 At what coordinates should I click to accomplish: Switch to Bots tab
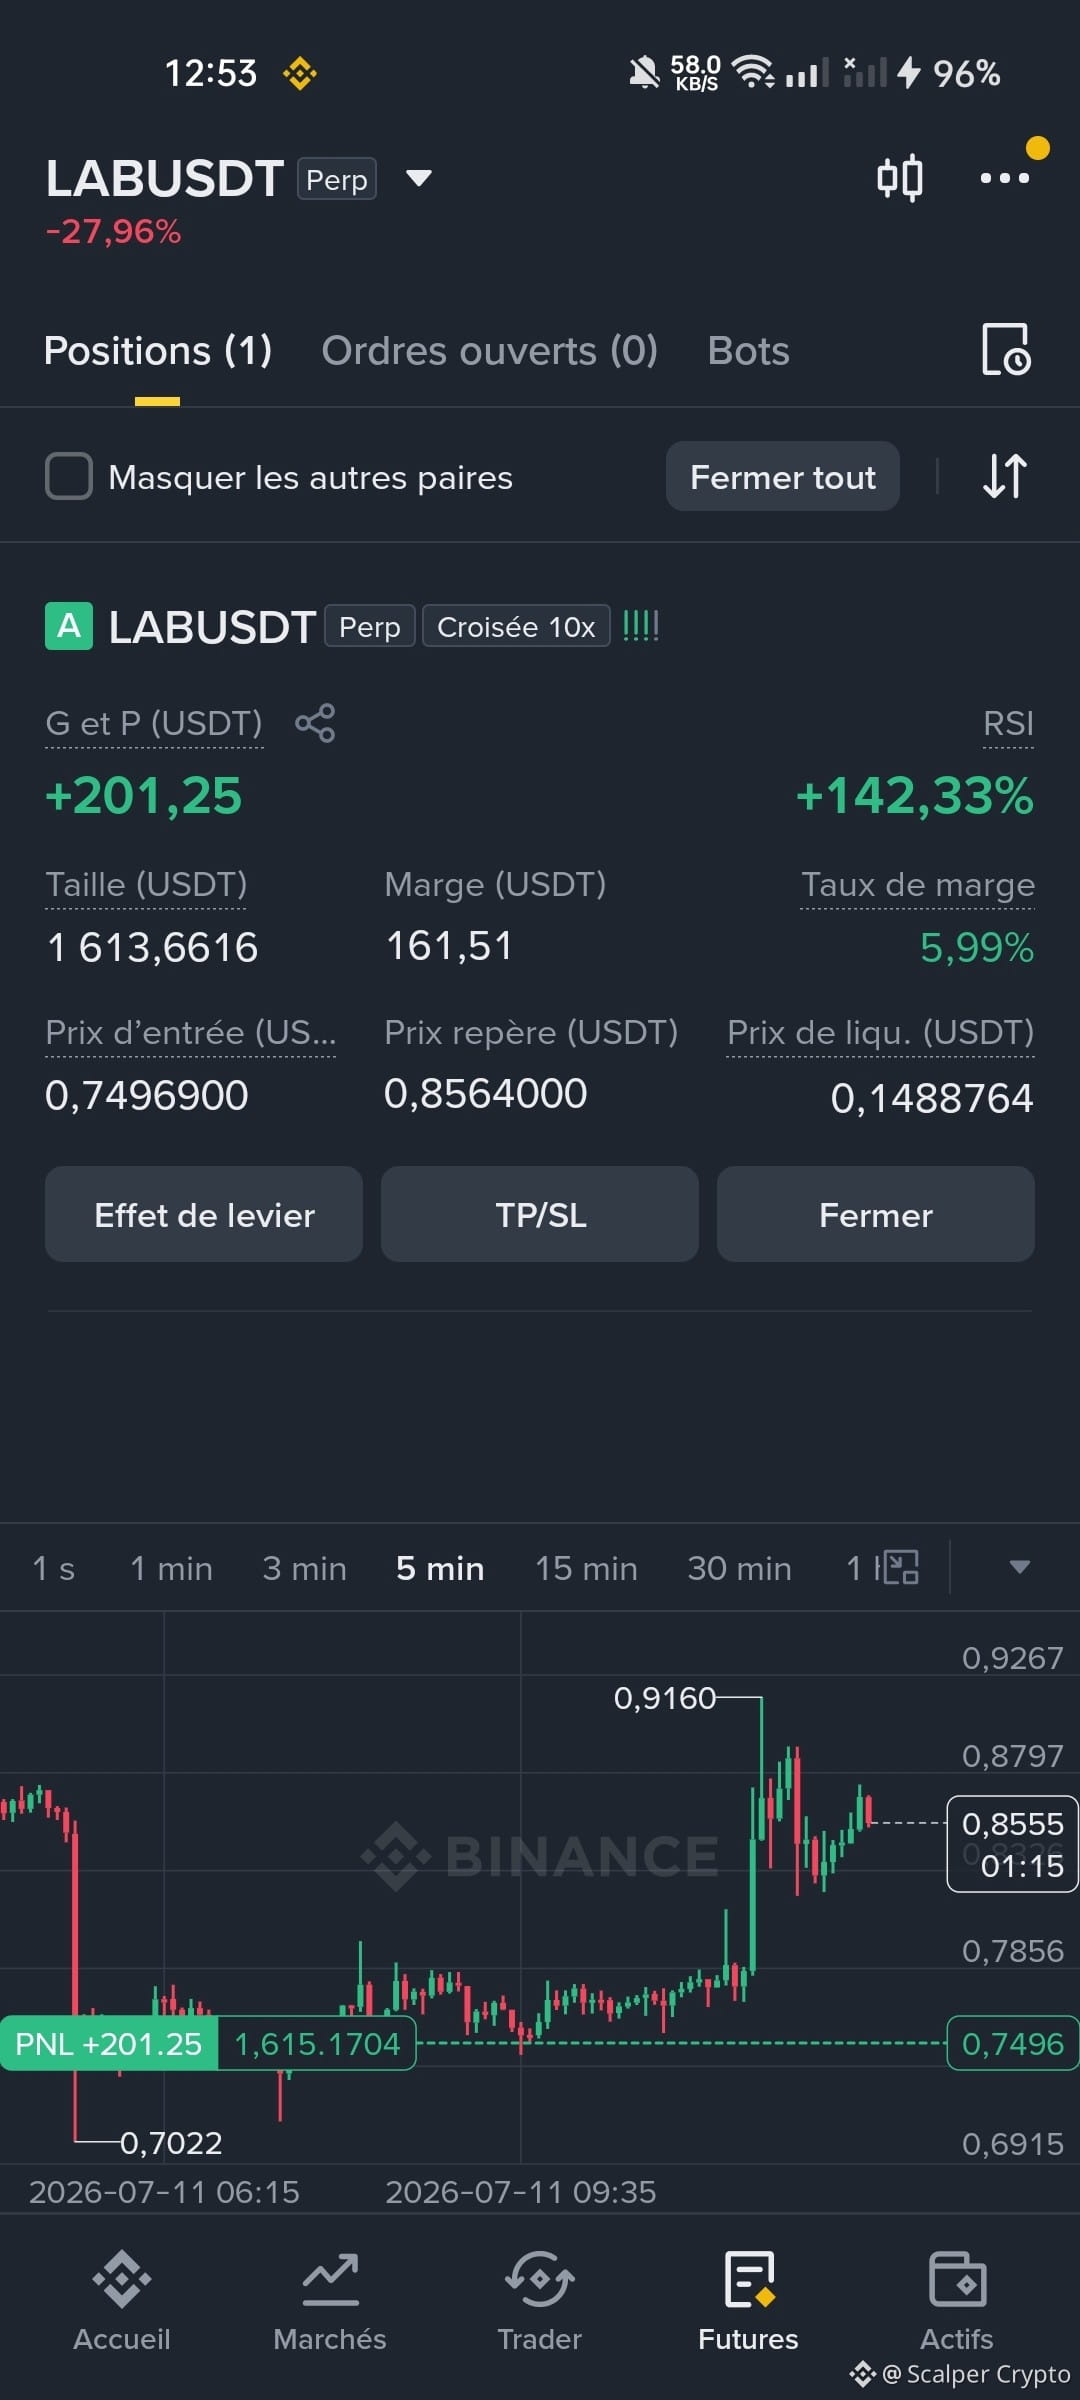(x=748, y=351)
